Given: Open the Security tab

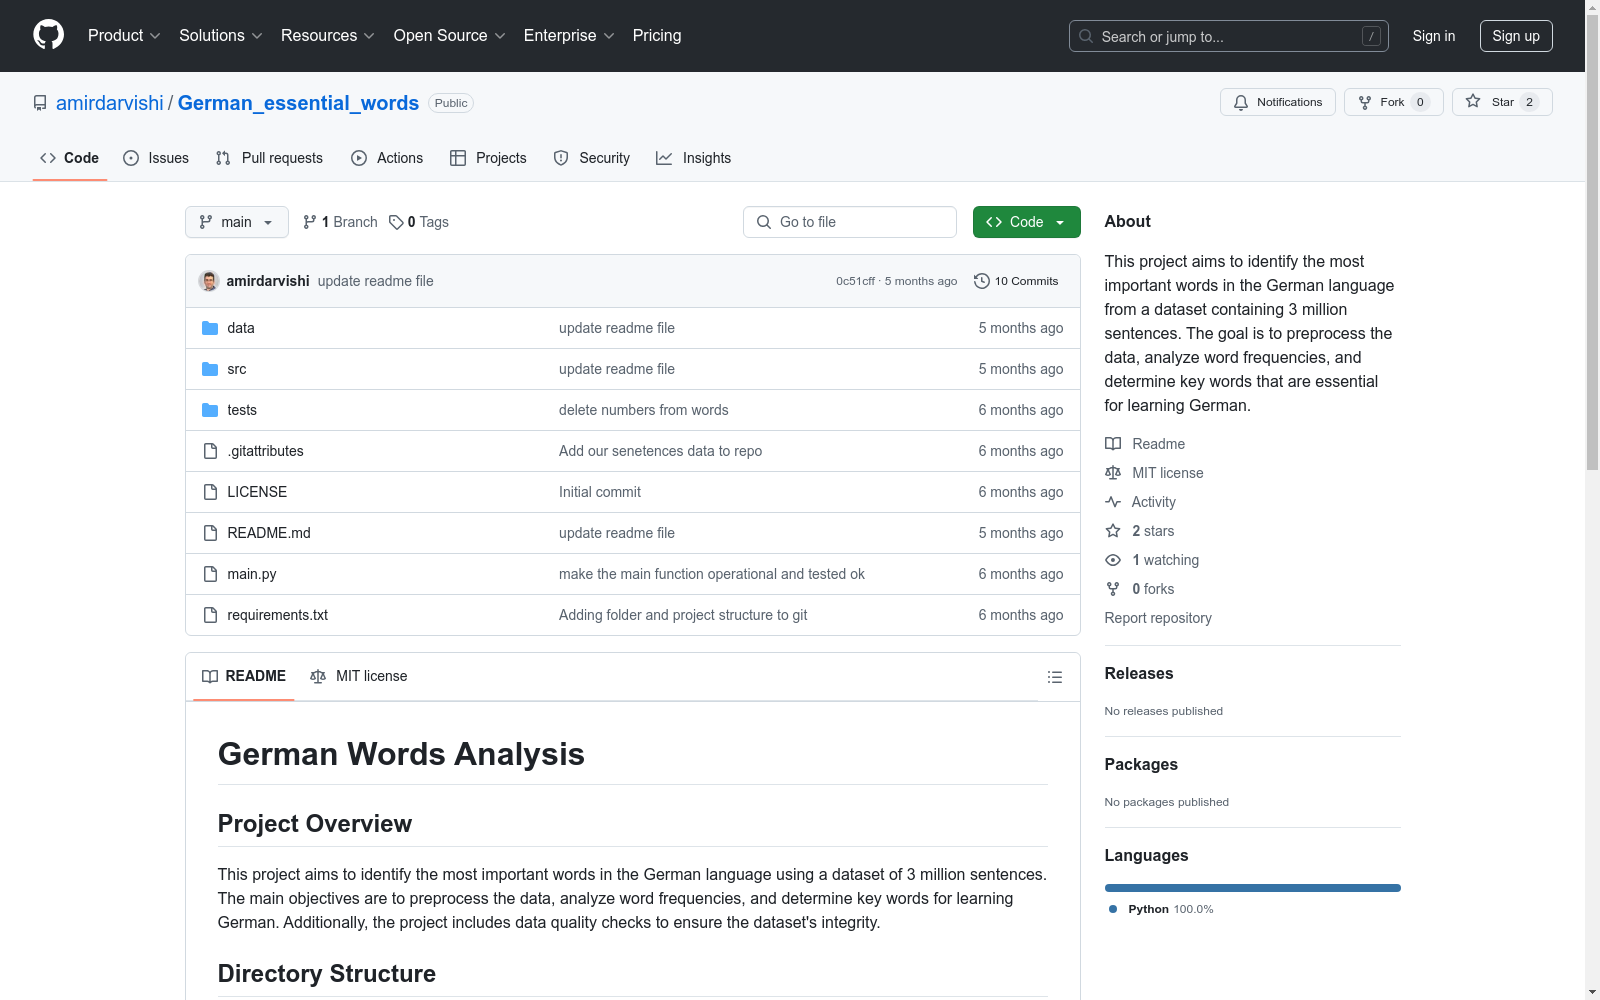Looking at the screenshot, I should click(592, 158).
